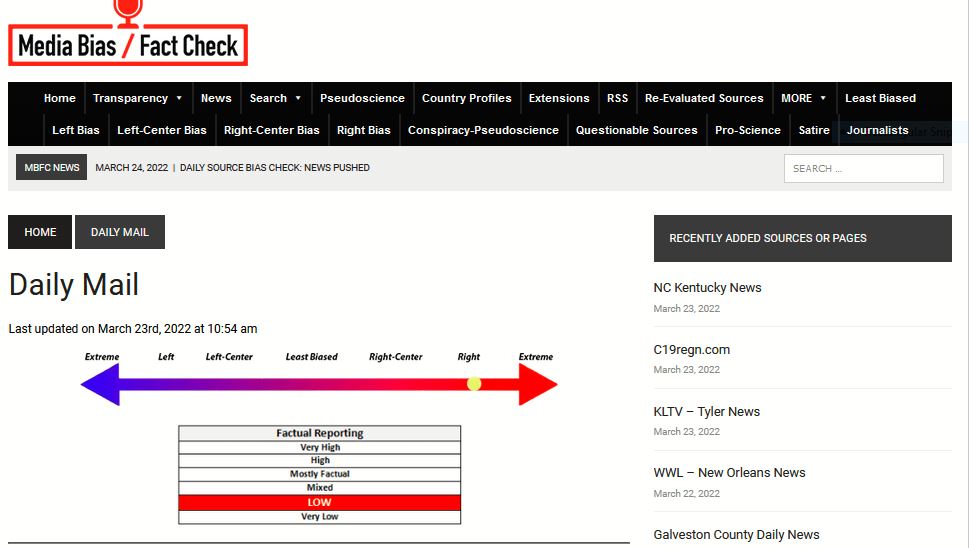969x548 pixels.
Task: Open the C19regn.com source
Action: coord(692,350)
